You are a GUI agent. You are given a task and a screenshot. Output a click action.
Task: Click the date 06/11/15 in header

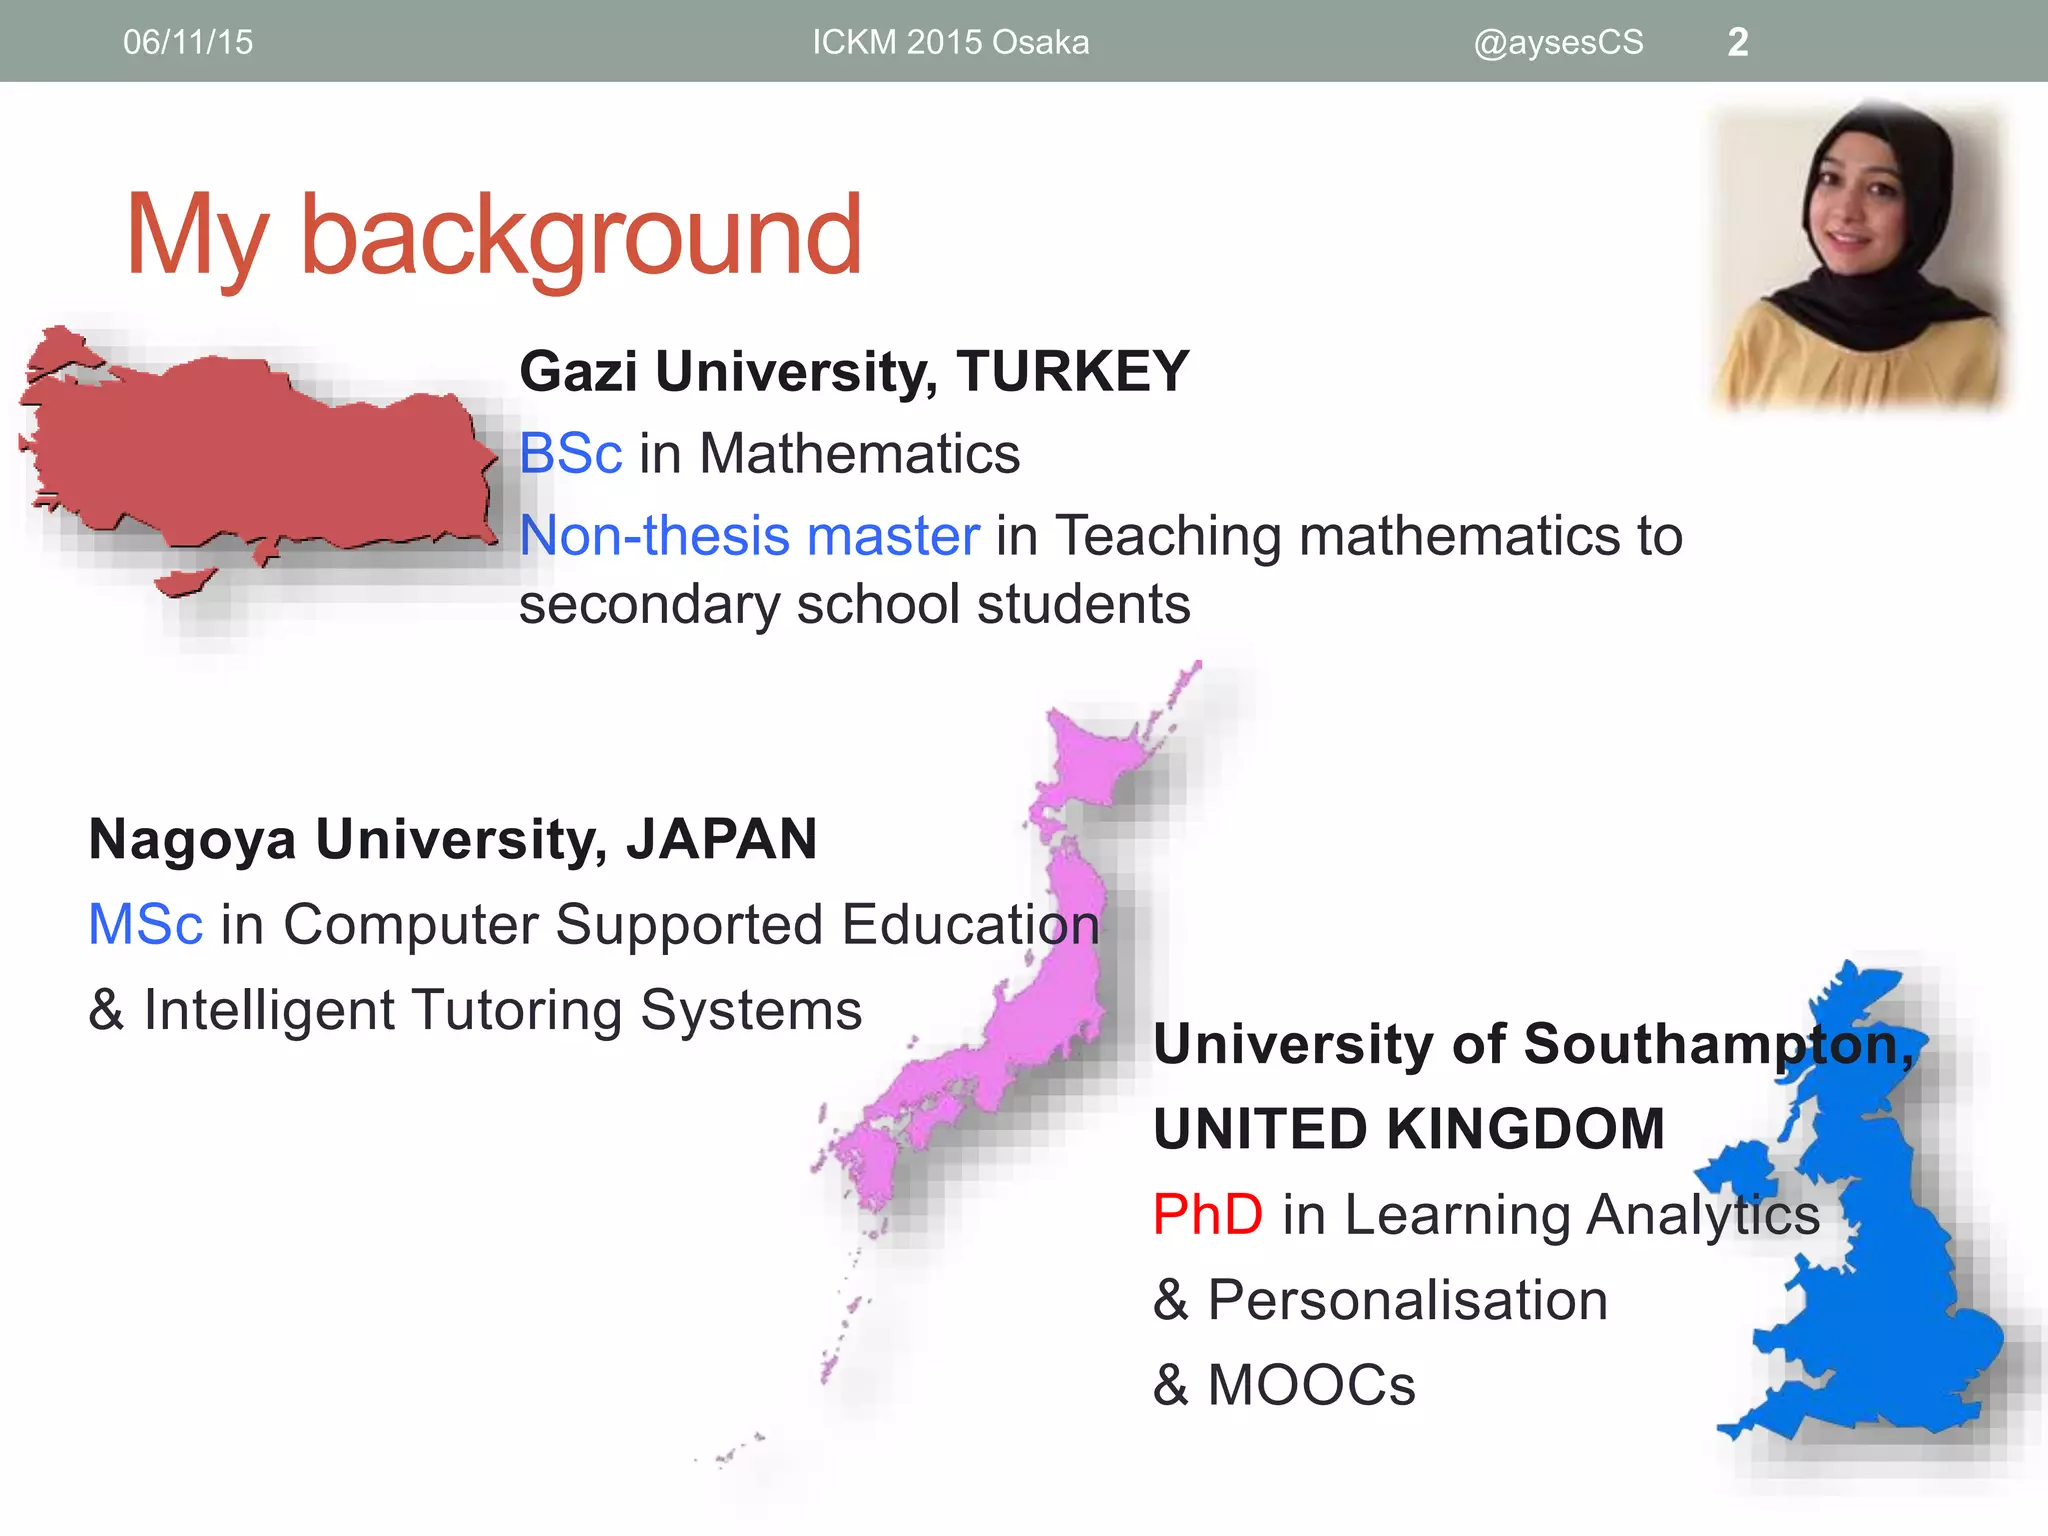188,42
